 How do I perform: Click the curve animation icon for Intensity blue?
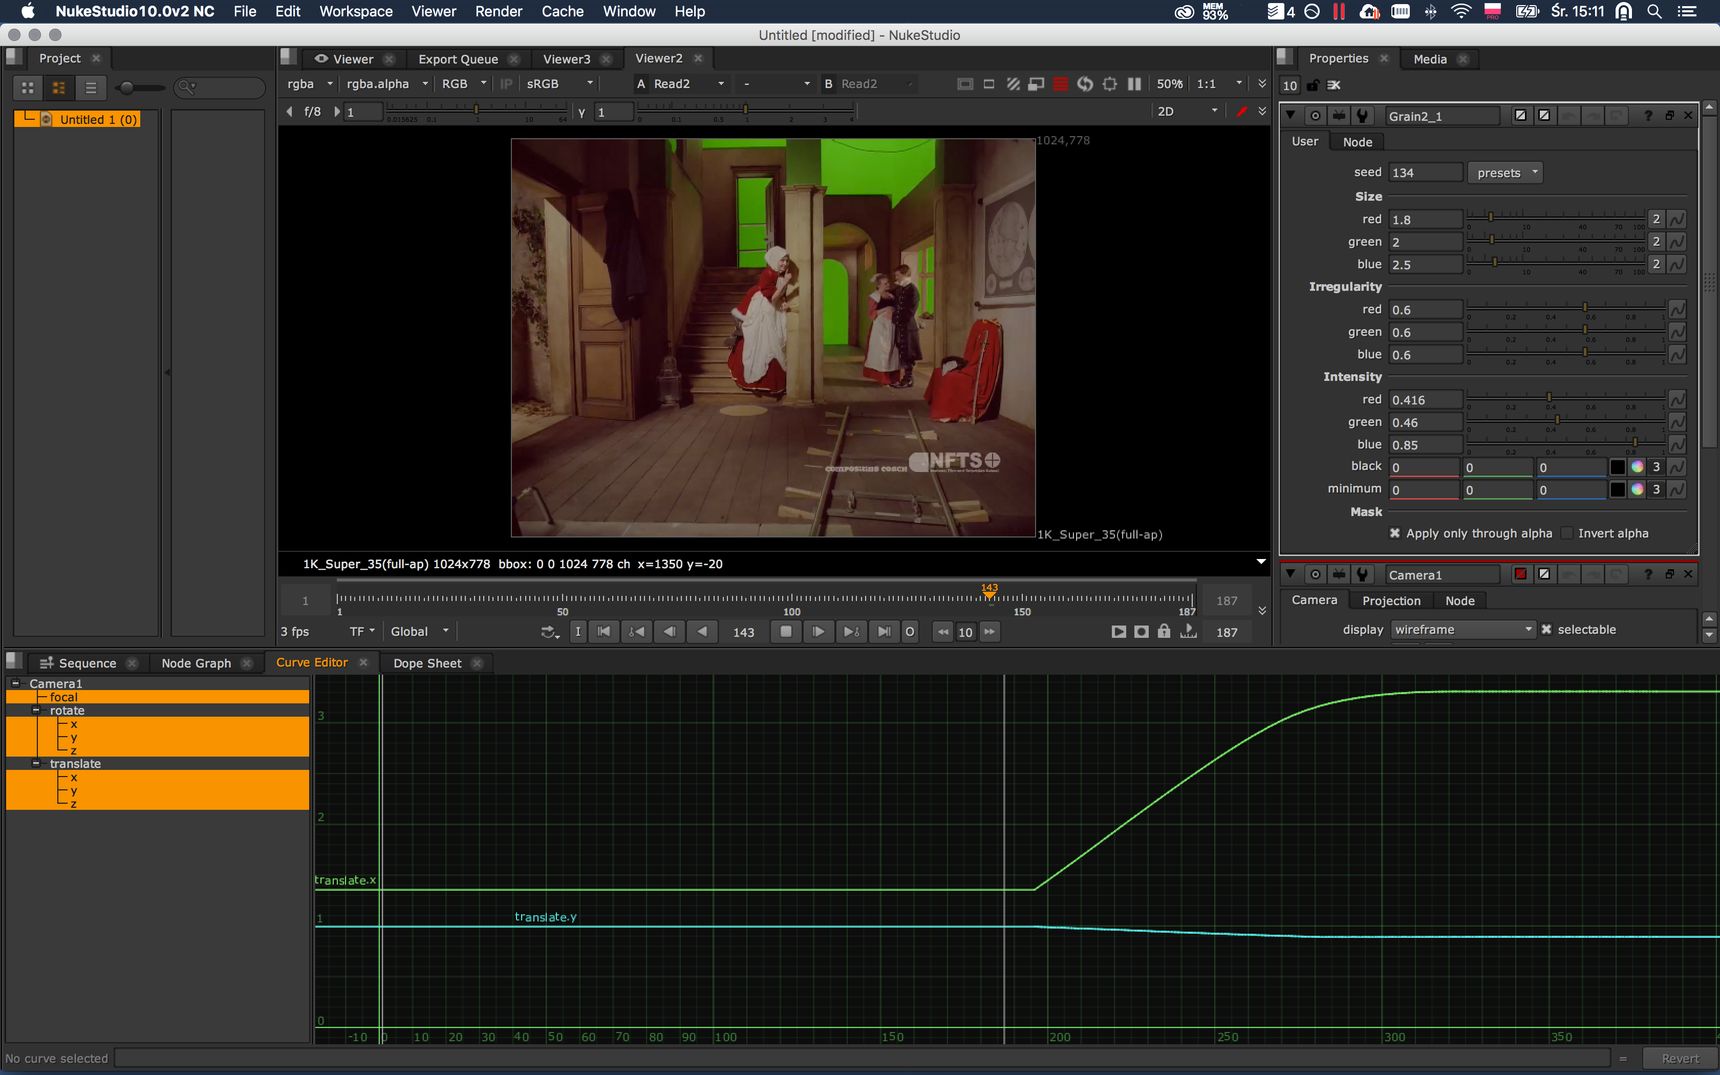tap(1677, 444)
